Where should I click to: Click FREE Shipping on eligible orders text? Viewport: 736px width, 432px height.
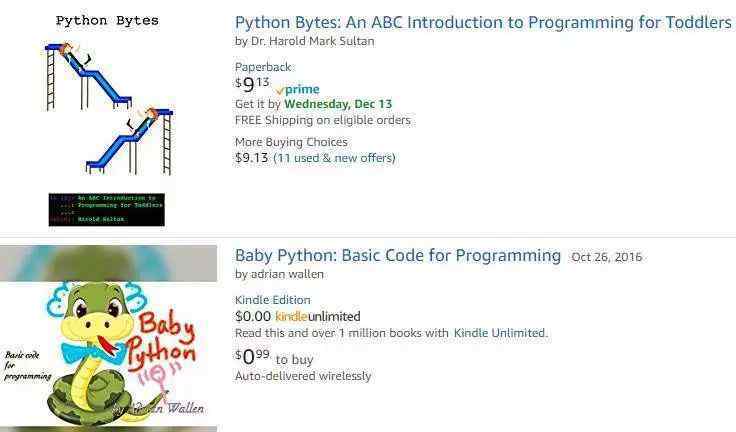(322, 120)
